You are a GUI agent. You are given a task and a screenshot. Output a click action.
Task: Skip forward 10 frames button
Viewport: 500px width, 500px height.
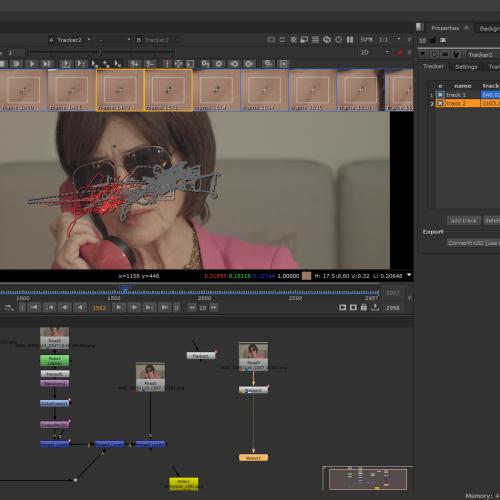click(x=214, y=307)
